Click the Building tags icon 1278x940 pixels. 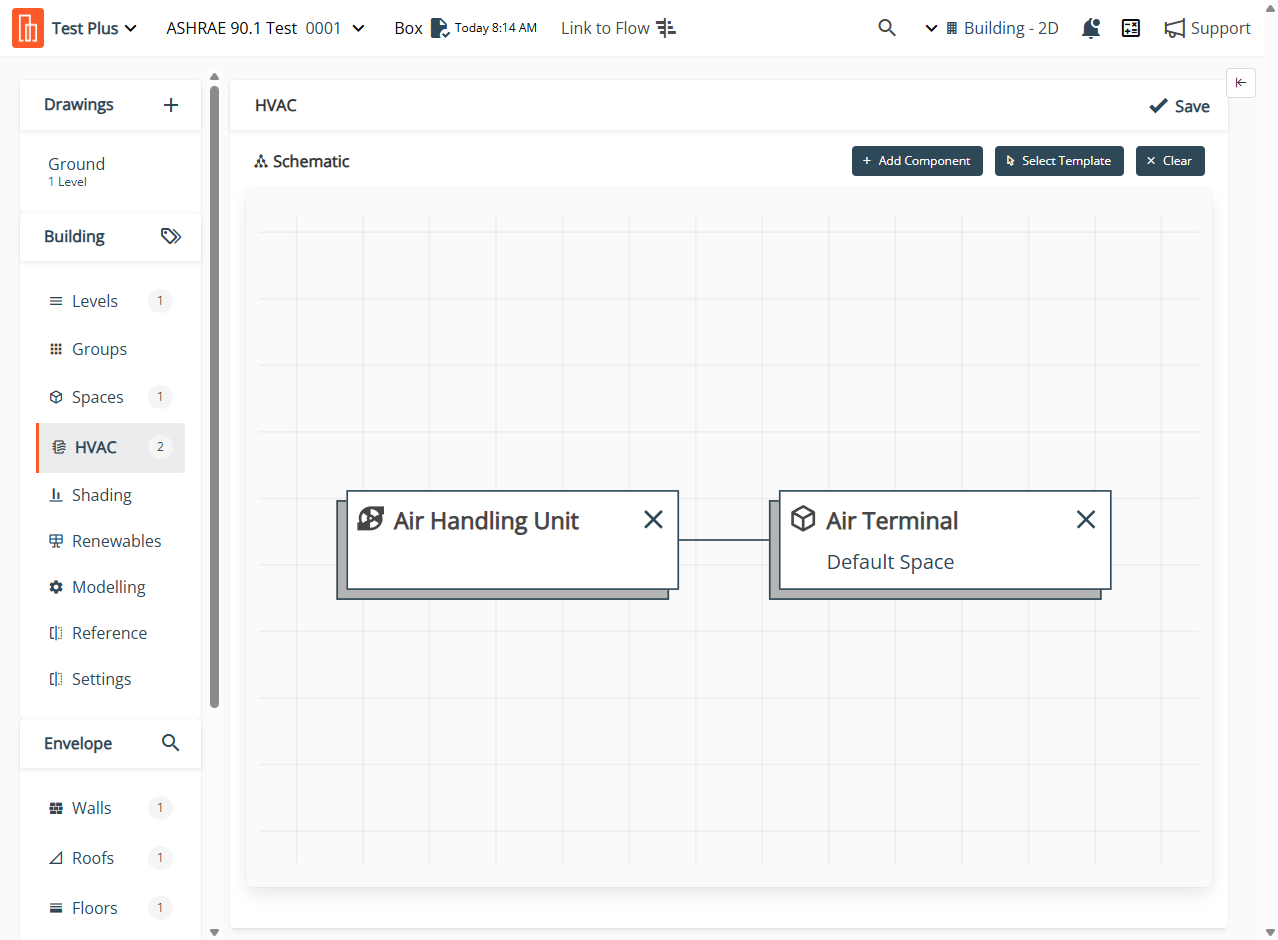tap(171, 237)
